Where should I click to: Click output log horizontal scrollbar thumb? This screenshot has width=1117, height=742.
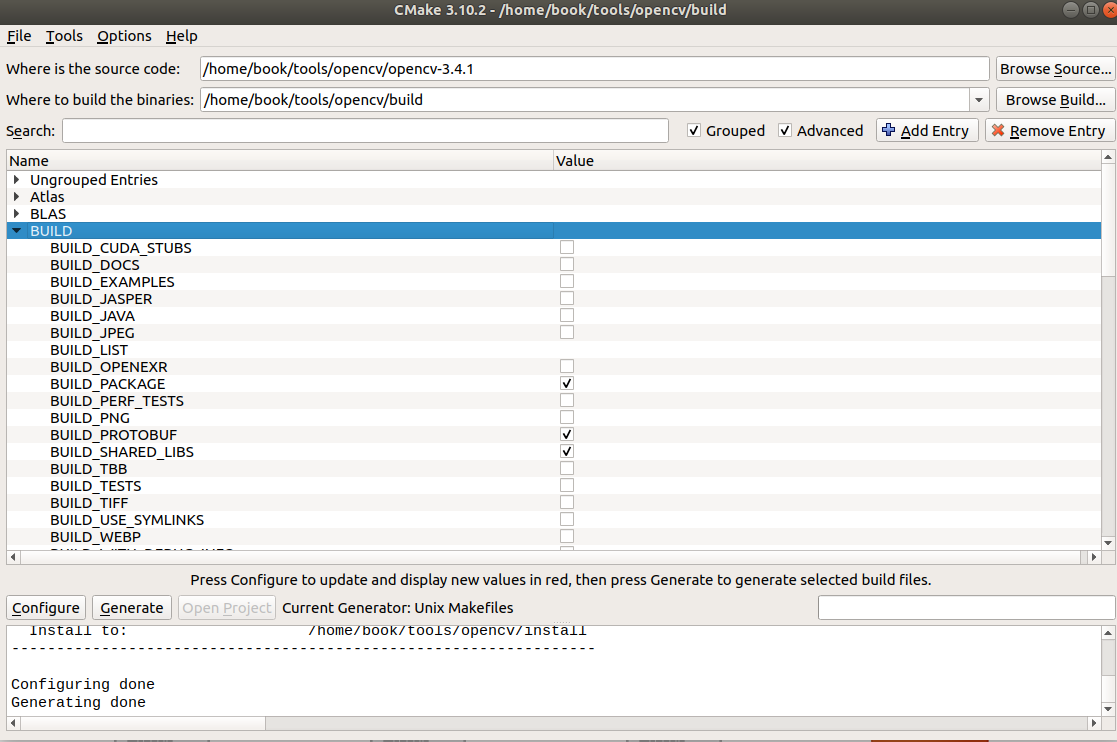click(x=142, y=723)
